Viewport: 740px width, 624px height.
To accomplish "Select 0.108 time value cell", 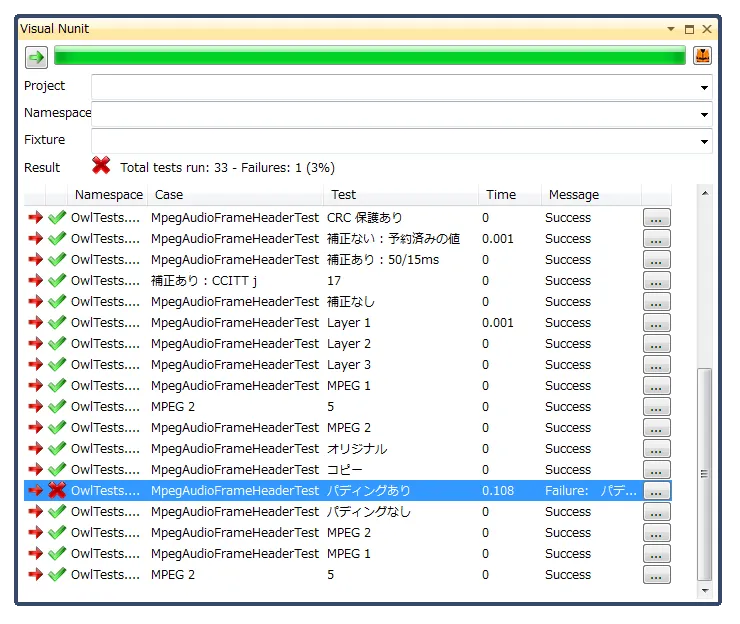I will (x=498, y=490).
